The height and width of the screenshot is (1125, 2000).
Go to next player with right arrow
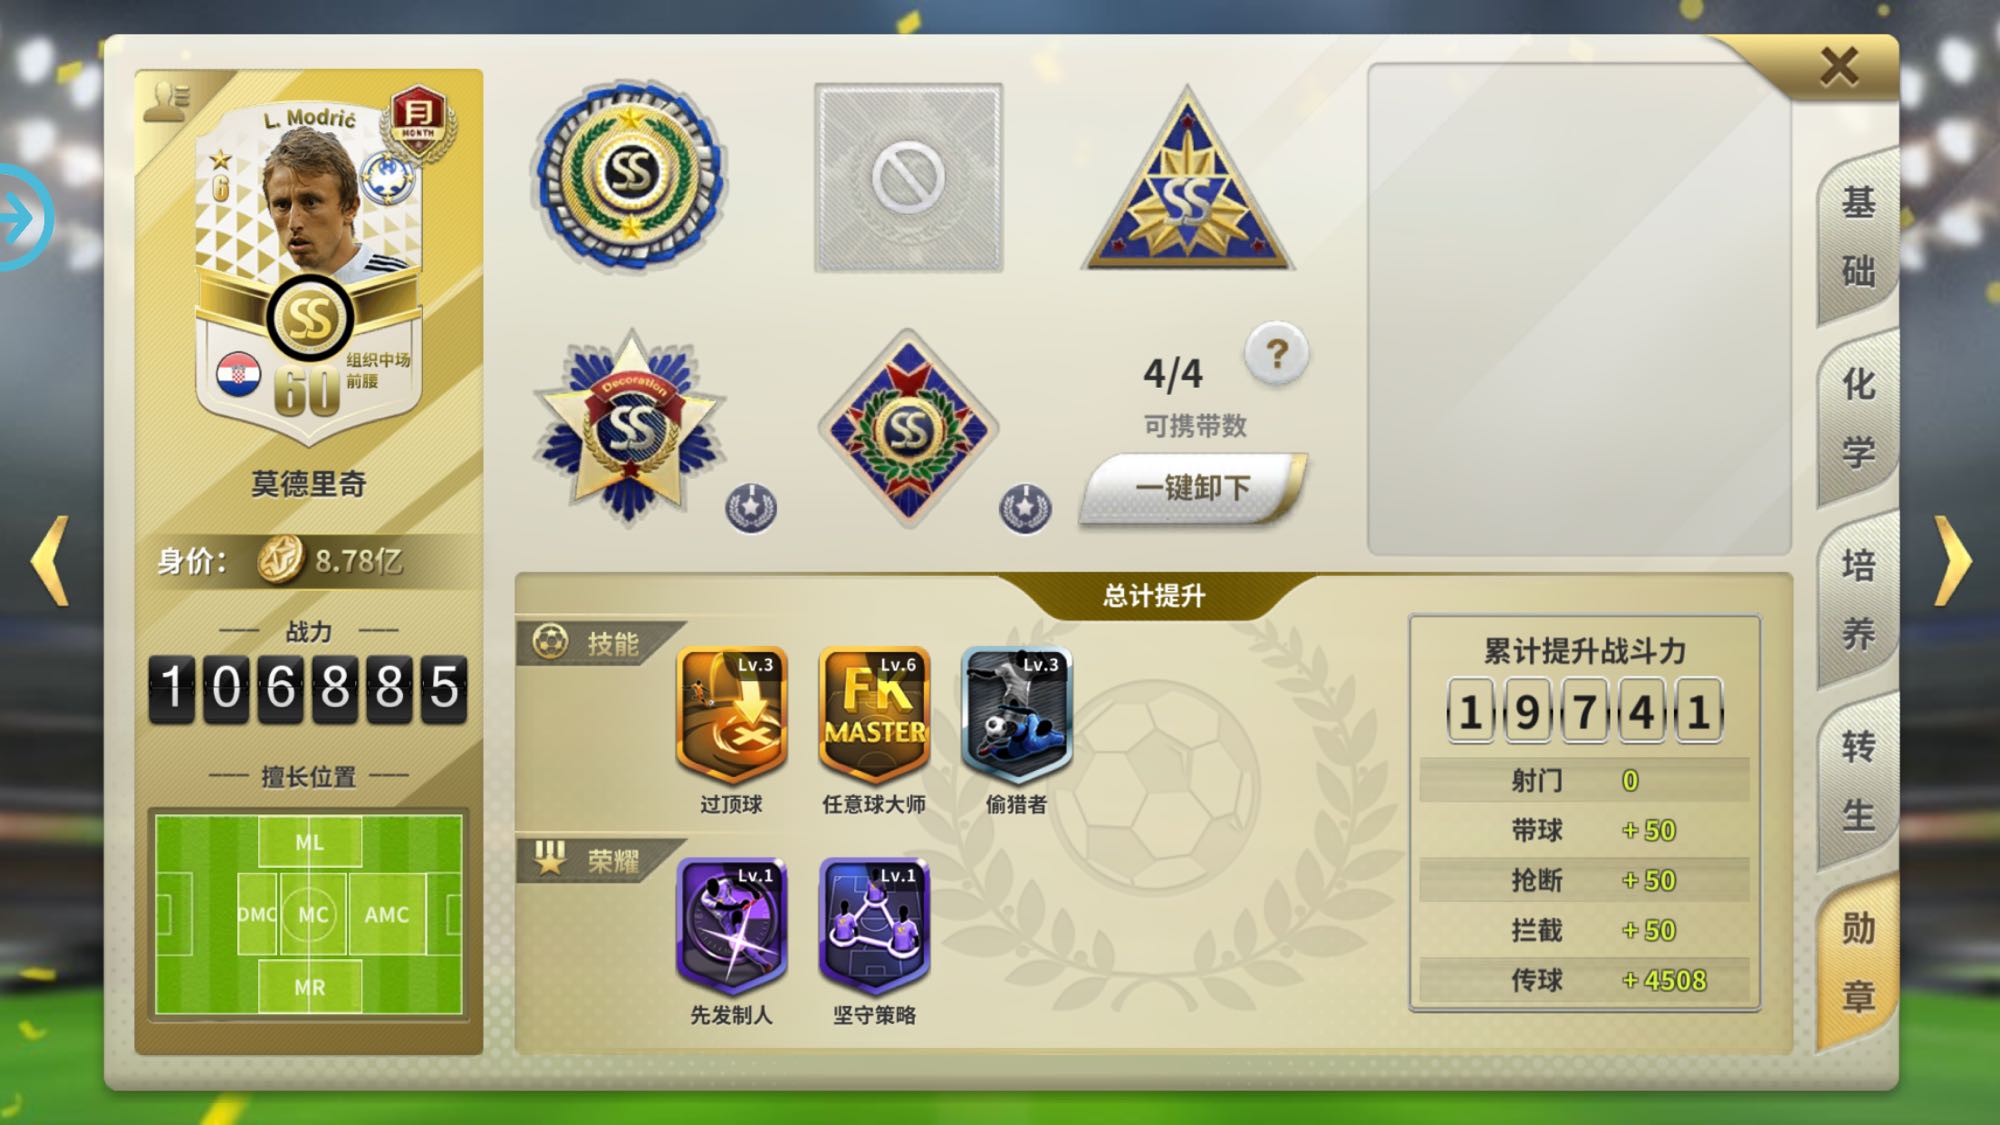coord(1953,561)
